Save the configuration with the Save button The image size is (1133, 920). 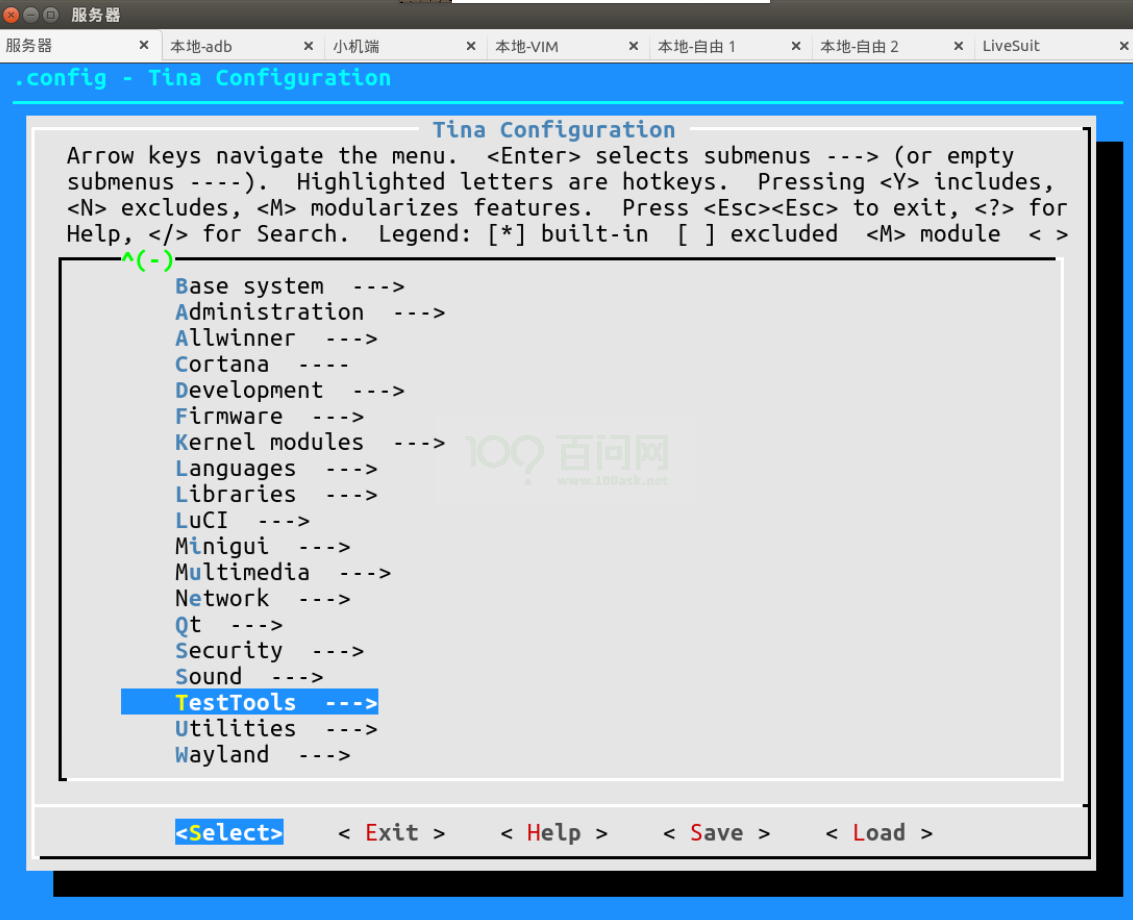715,832
